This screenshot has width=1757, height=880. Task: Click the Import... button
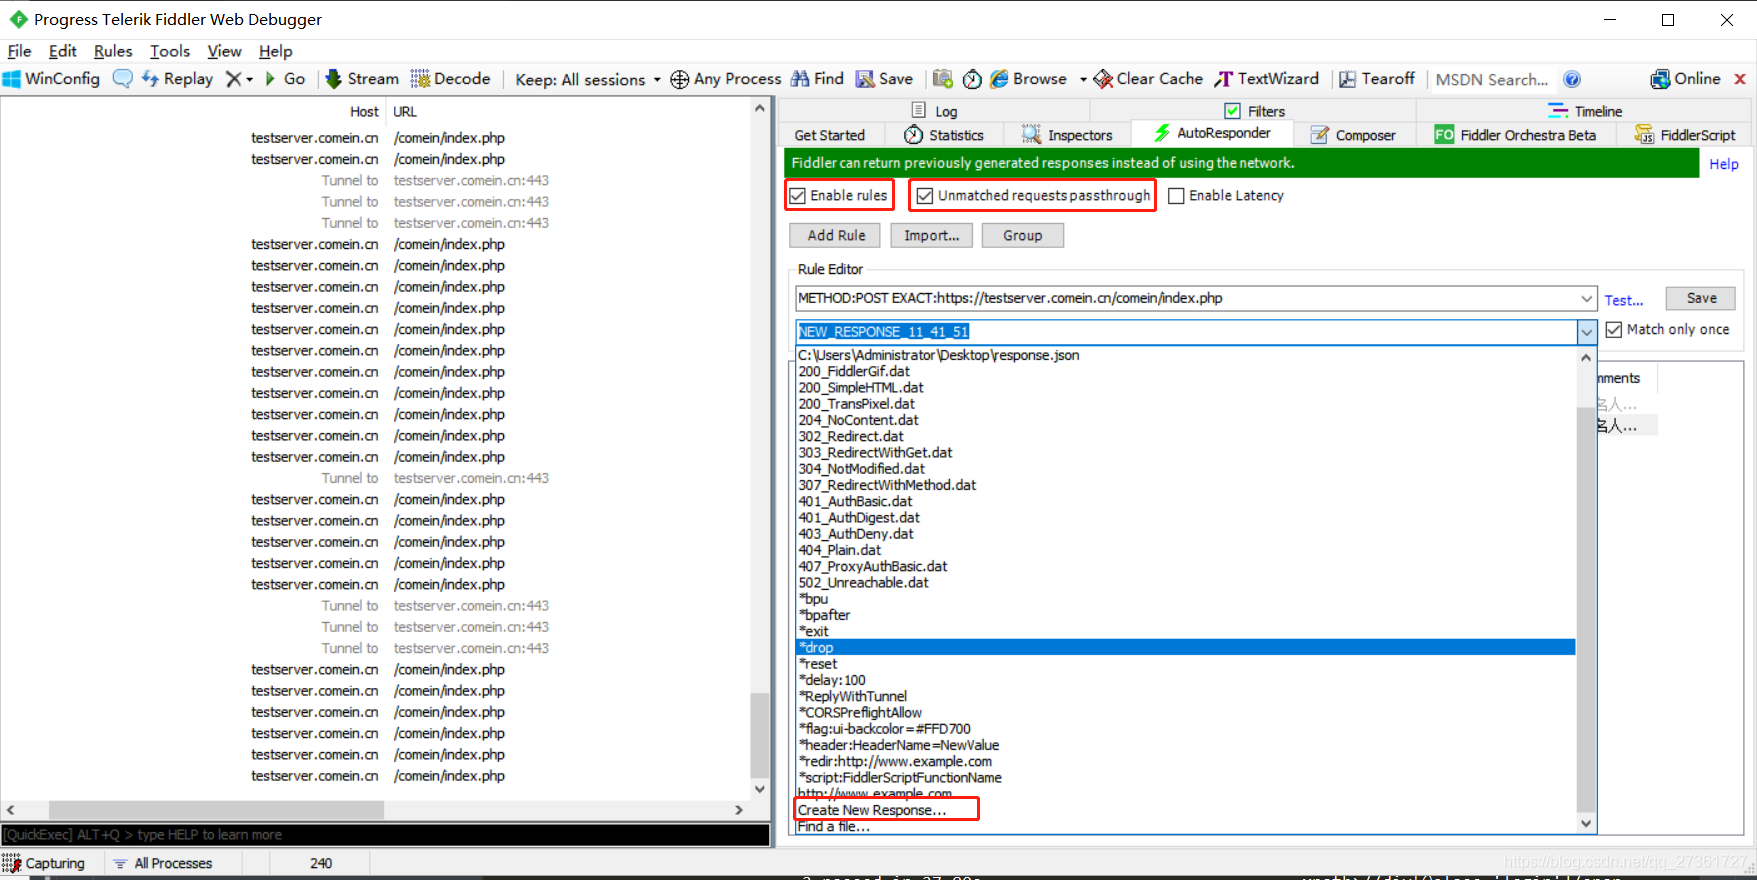pyautogui.click(x=931, y=235)
